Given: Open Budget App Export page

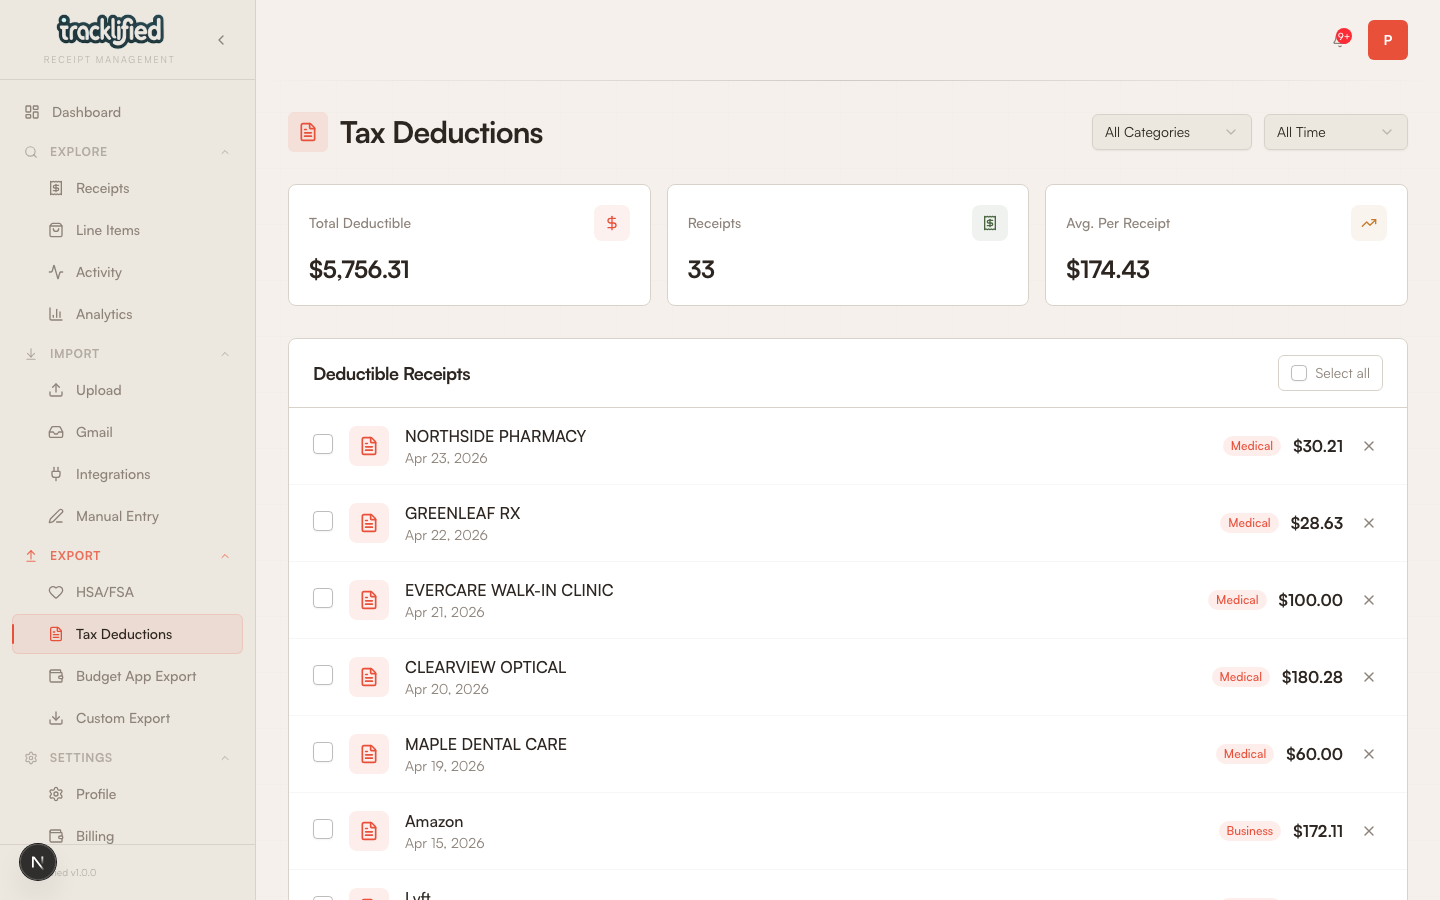Looking at the screenshot, I should coord(127,676).
